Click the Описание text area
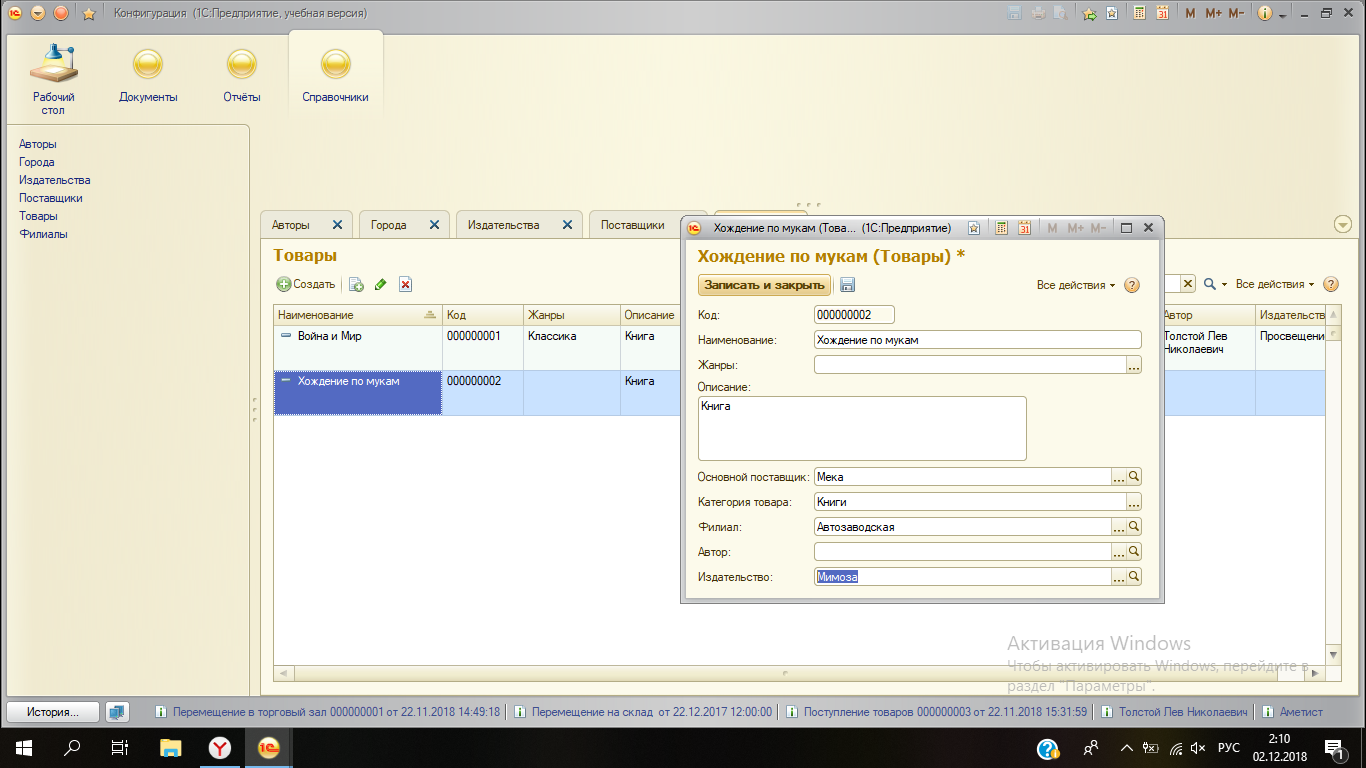 click(862, 428)
